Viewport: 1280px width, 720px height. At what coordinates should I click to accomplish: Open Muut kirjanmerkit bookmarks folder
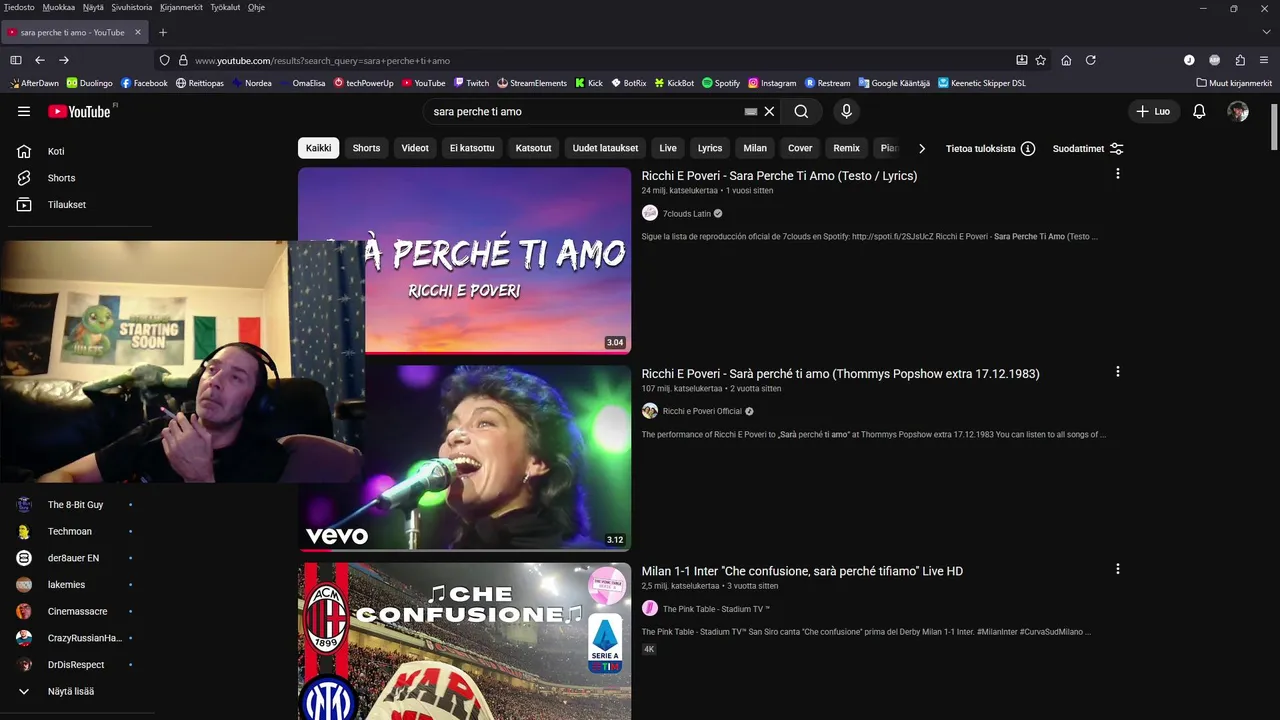pyautogui.click(x=1234, y=83)
